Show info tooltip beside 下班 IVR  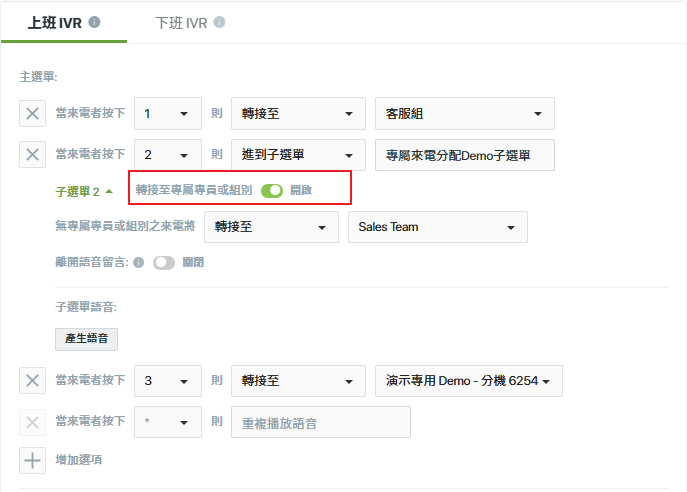(x=219, y=22)
